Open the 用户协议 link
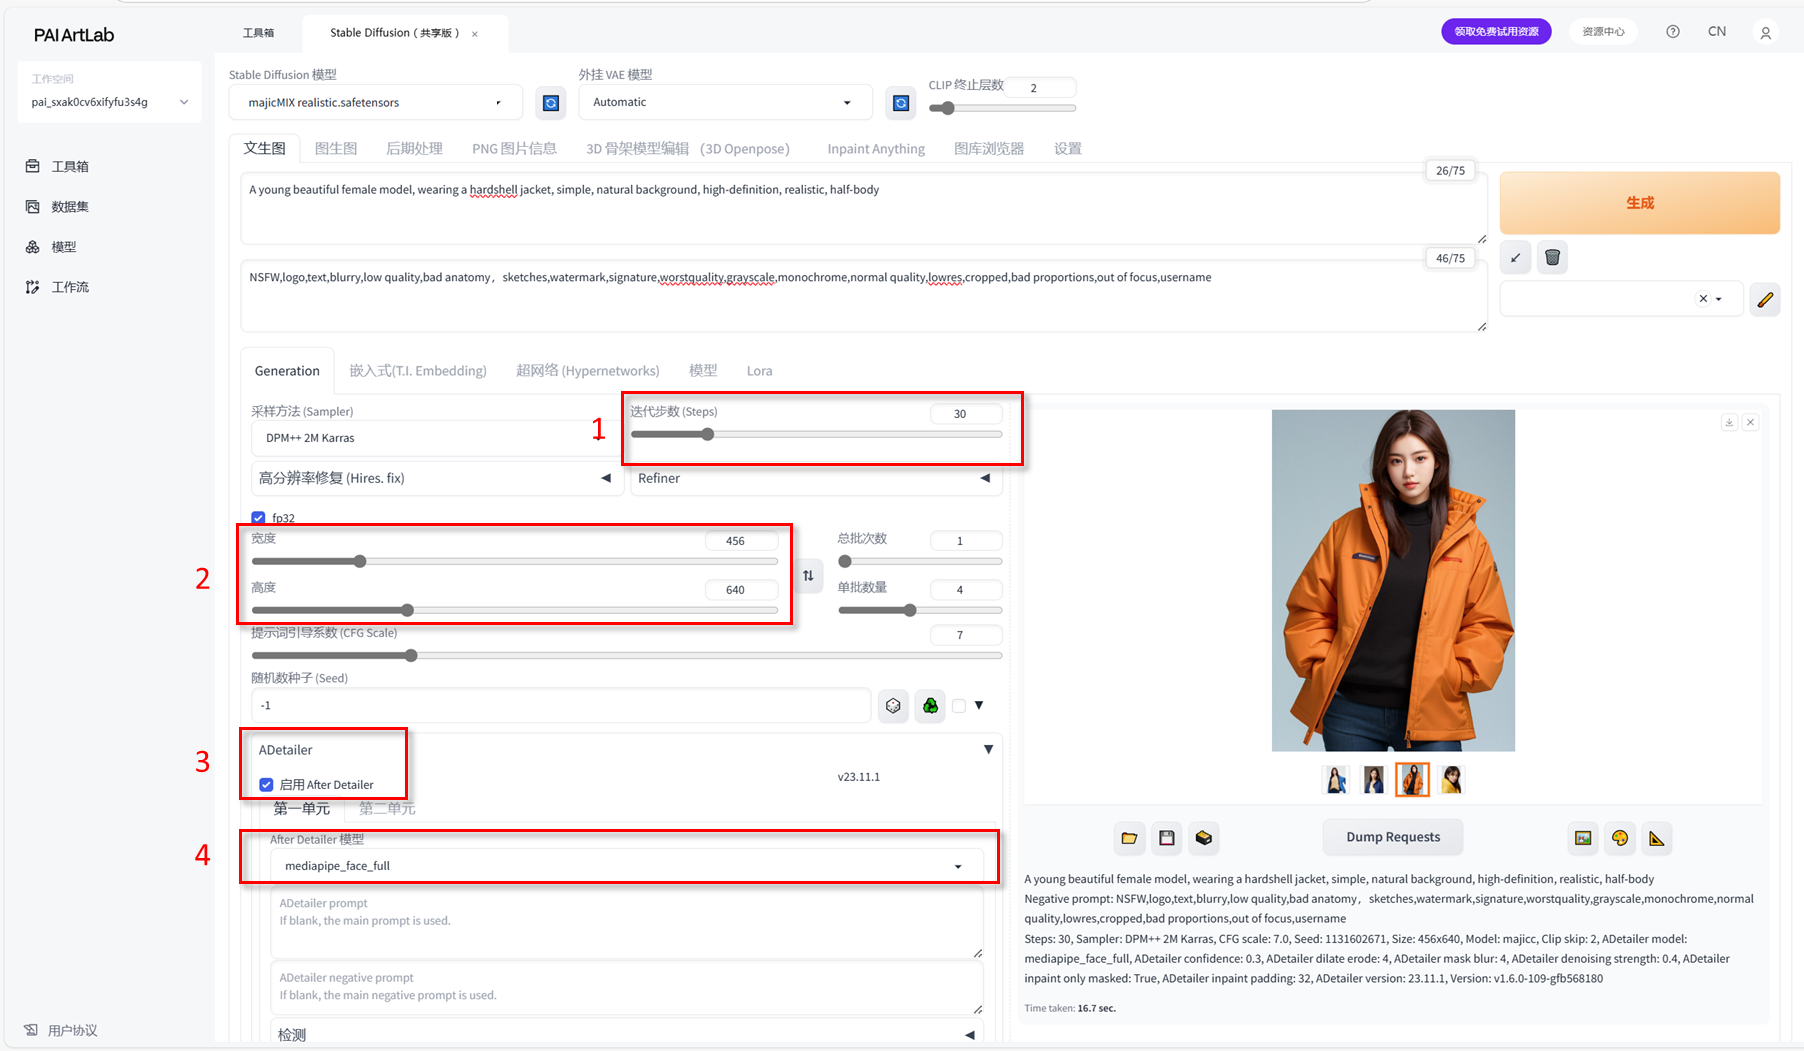Screen dimensions: 1804x1051 61,1030
